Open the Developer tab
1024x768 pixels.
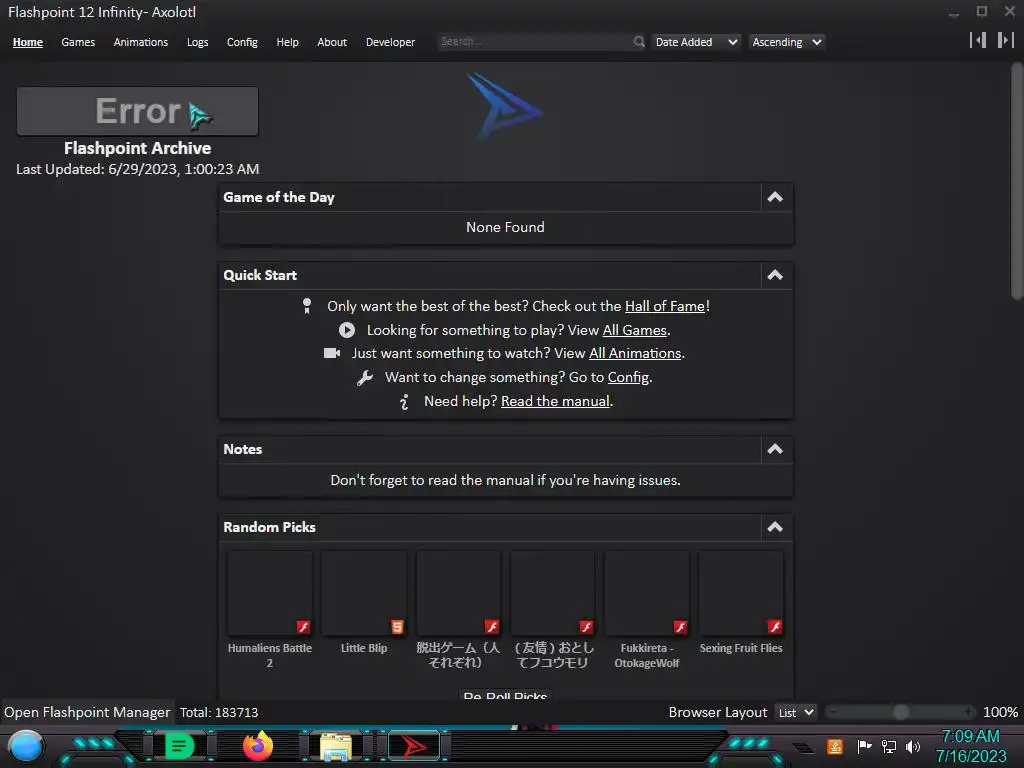tap(391, 42)
